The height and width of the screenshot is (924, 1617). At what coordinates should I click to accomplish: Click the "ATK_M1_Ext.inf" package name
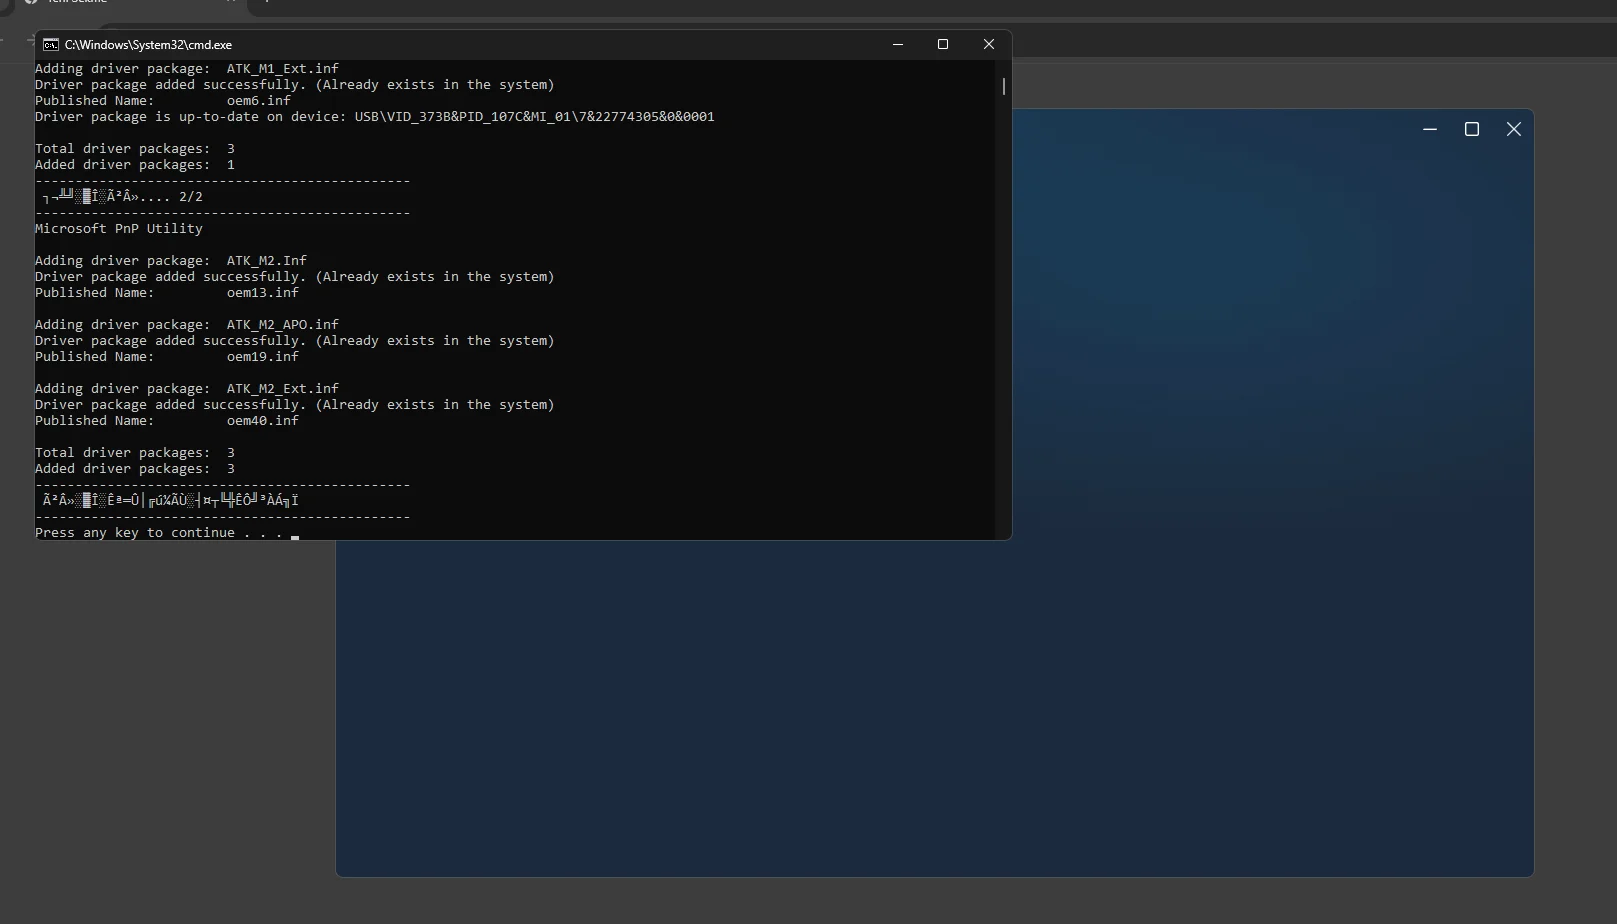[x=283, y=69]
